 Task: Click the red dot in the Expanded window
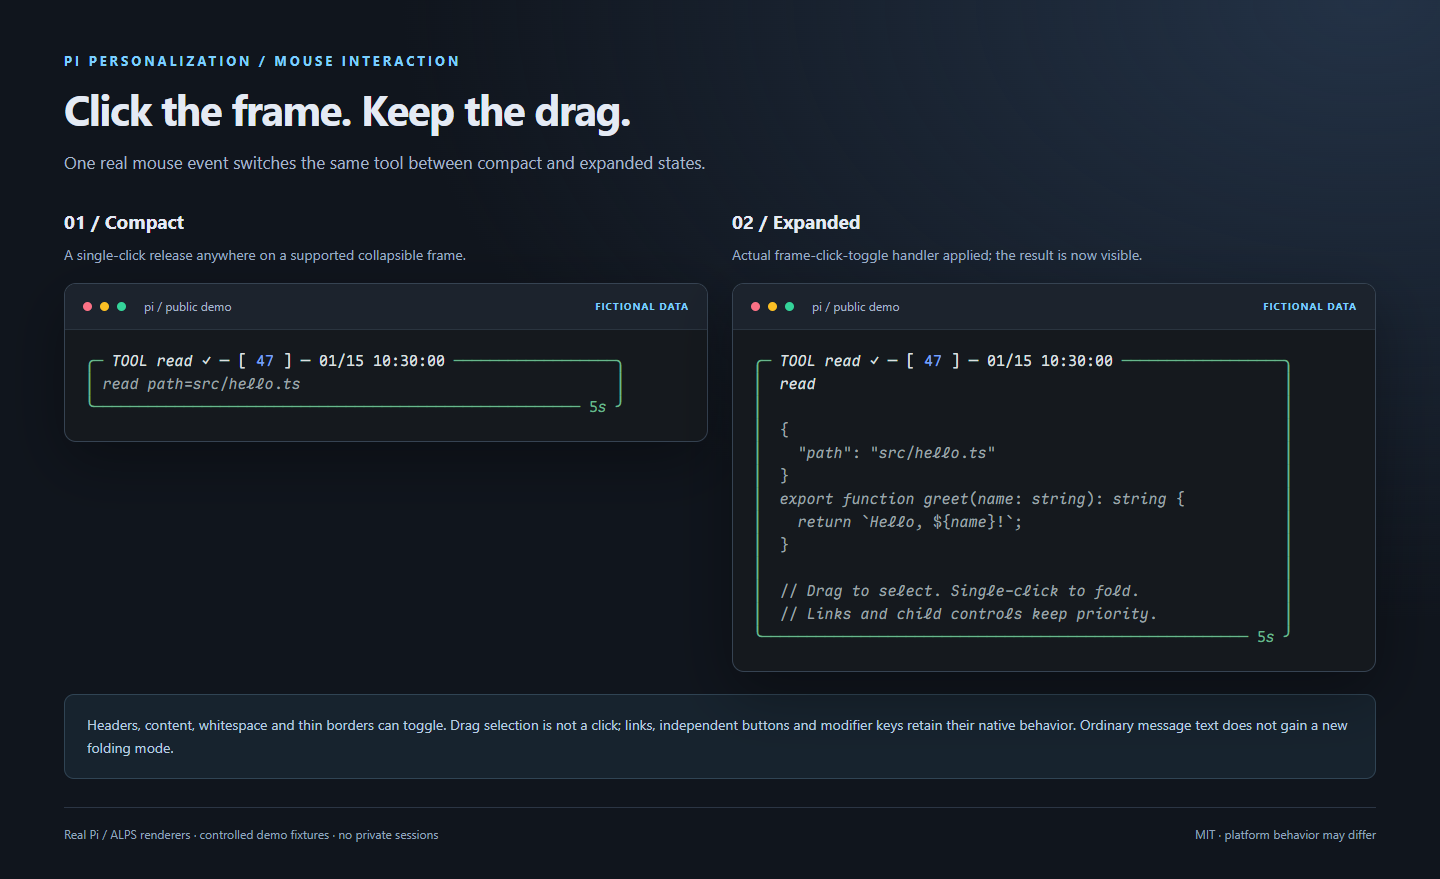[x=756, y=307]
